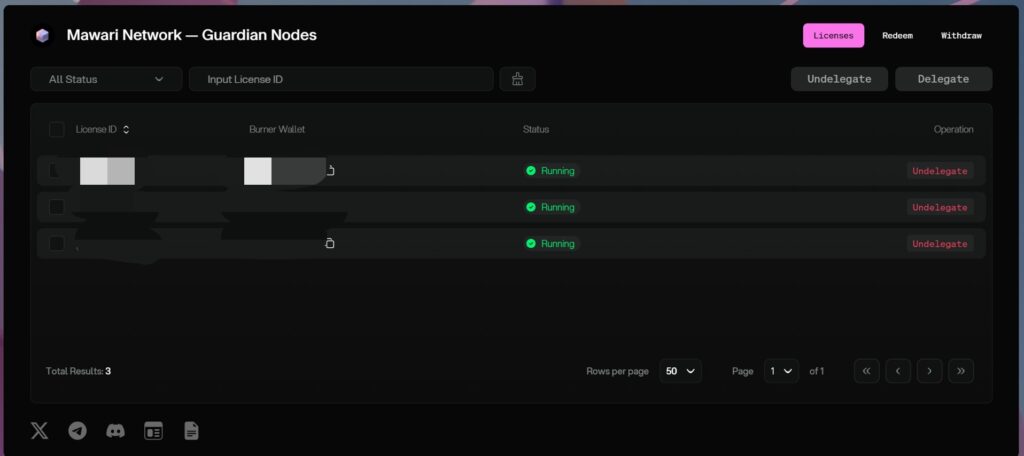Open the Page number dropdown
This screenshot has width=1024, height=456.
click(781, 371)
